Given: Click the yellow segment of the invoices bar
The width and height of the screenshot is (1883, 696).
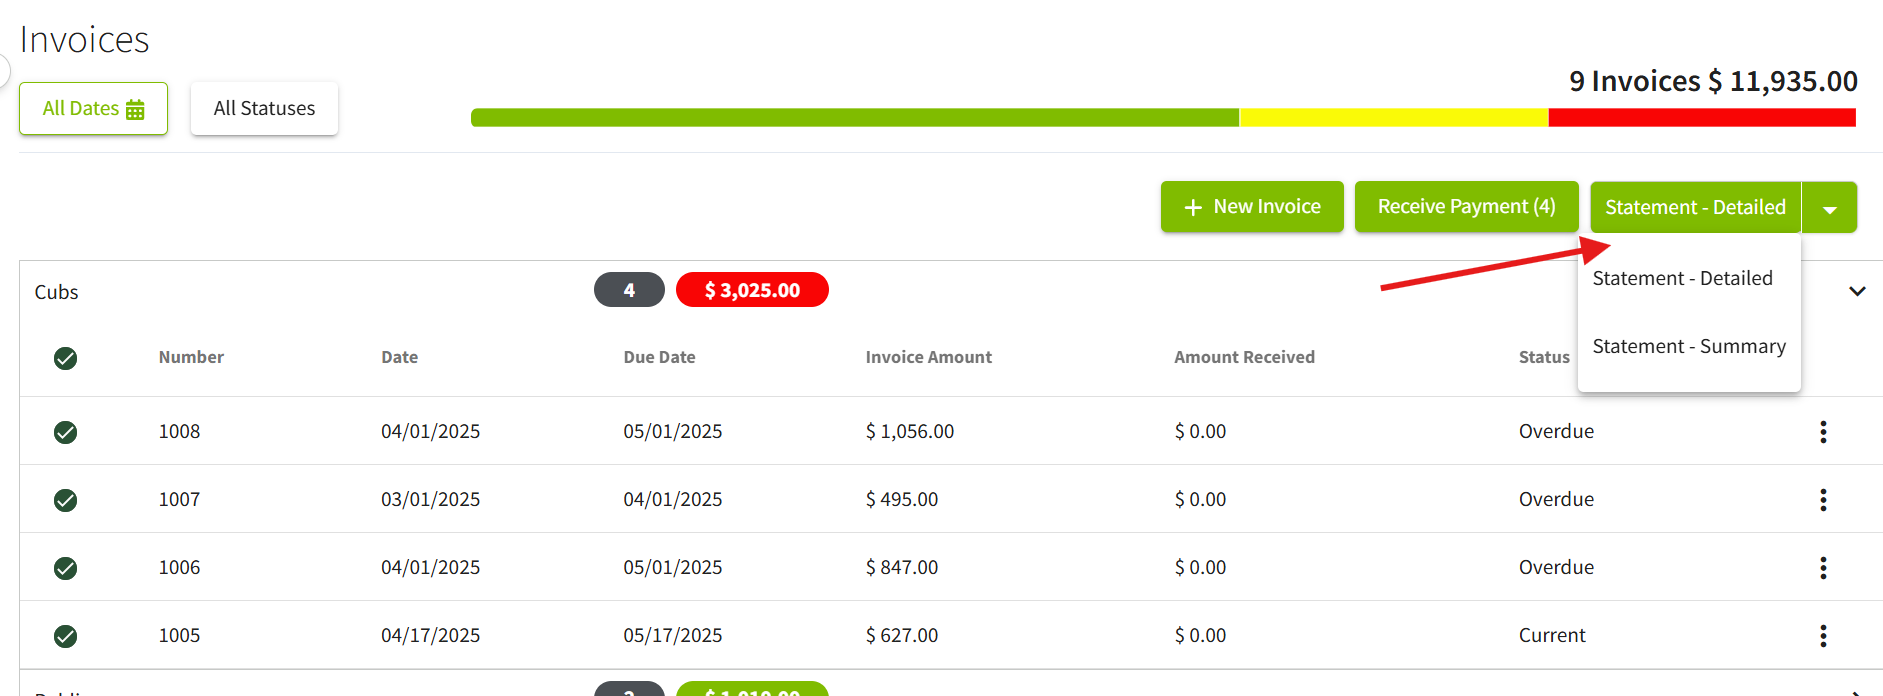Looking at the screenshot, I should (x=1393, y=118).
